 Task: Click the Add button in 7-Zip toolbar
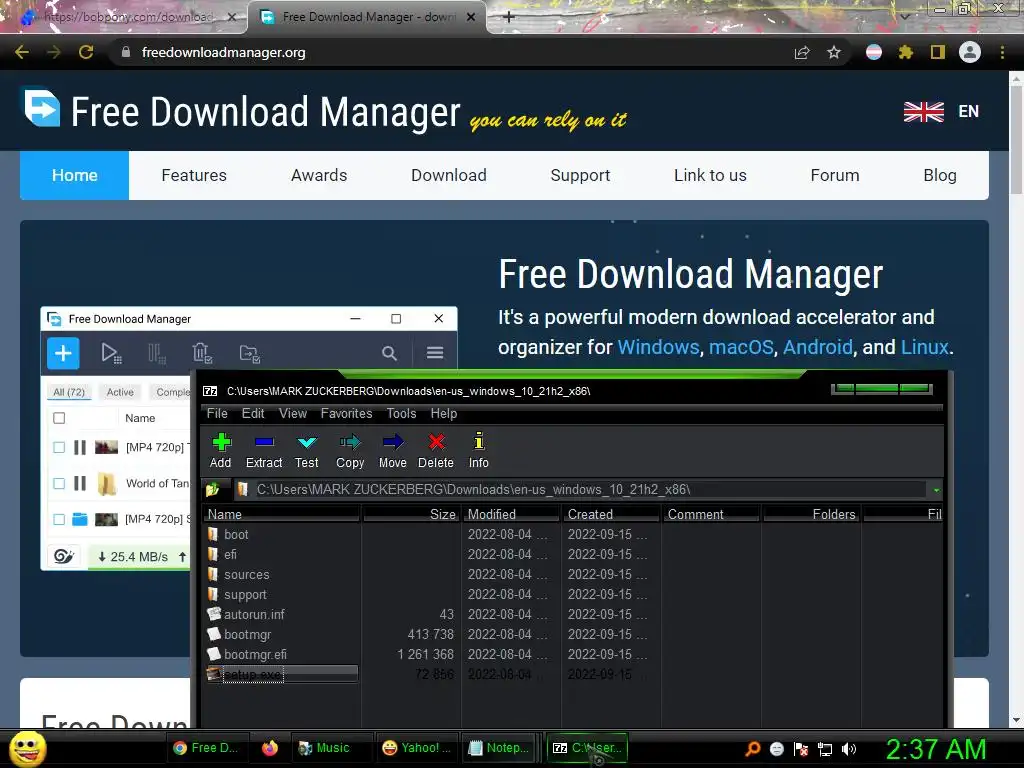tap(221, 451)
